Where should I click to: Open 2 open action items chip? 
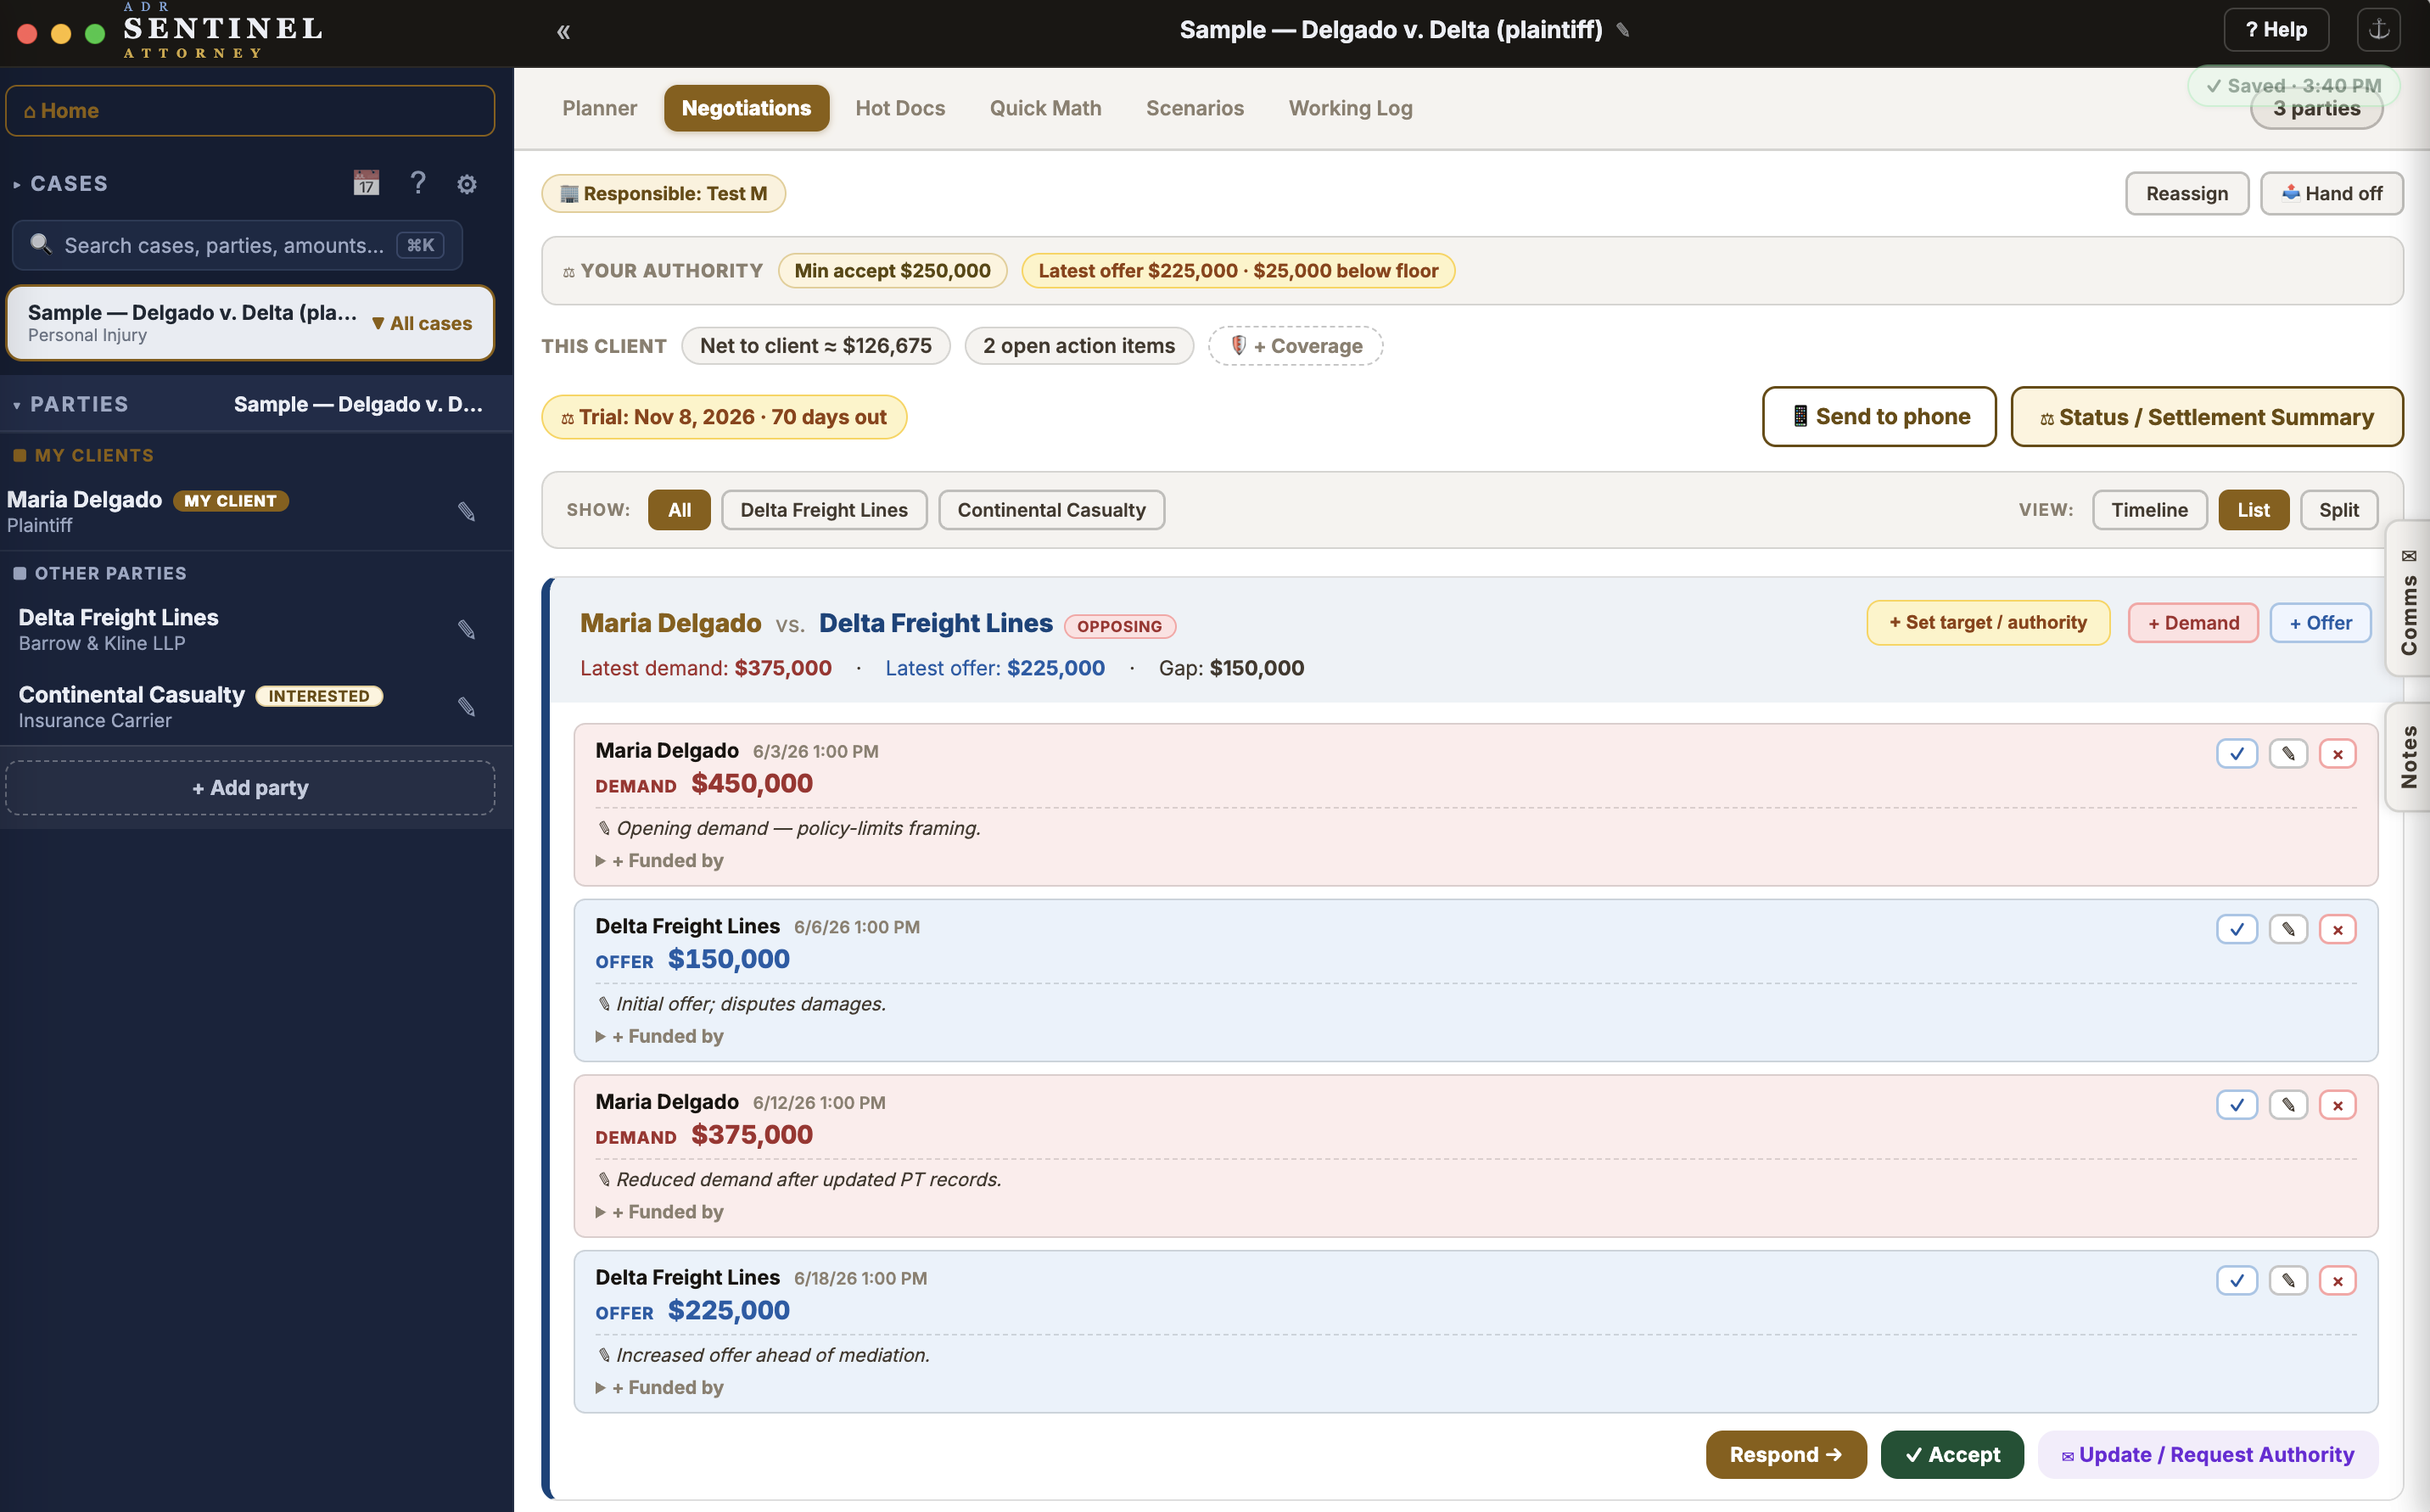pos(1078,346)
